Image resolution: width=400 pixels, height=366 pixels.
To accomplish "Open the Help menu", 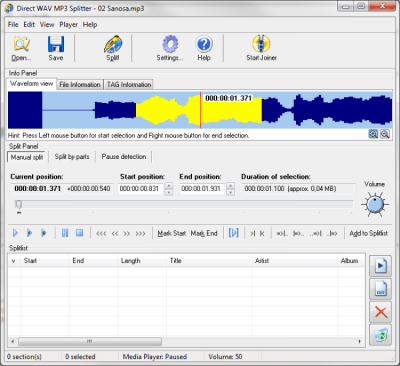I will [90, 25].
